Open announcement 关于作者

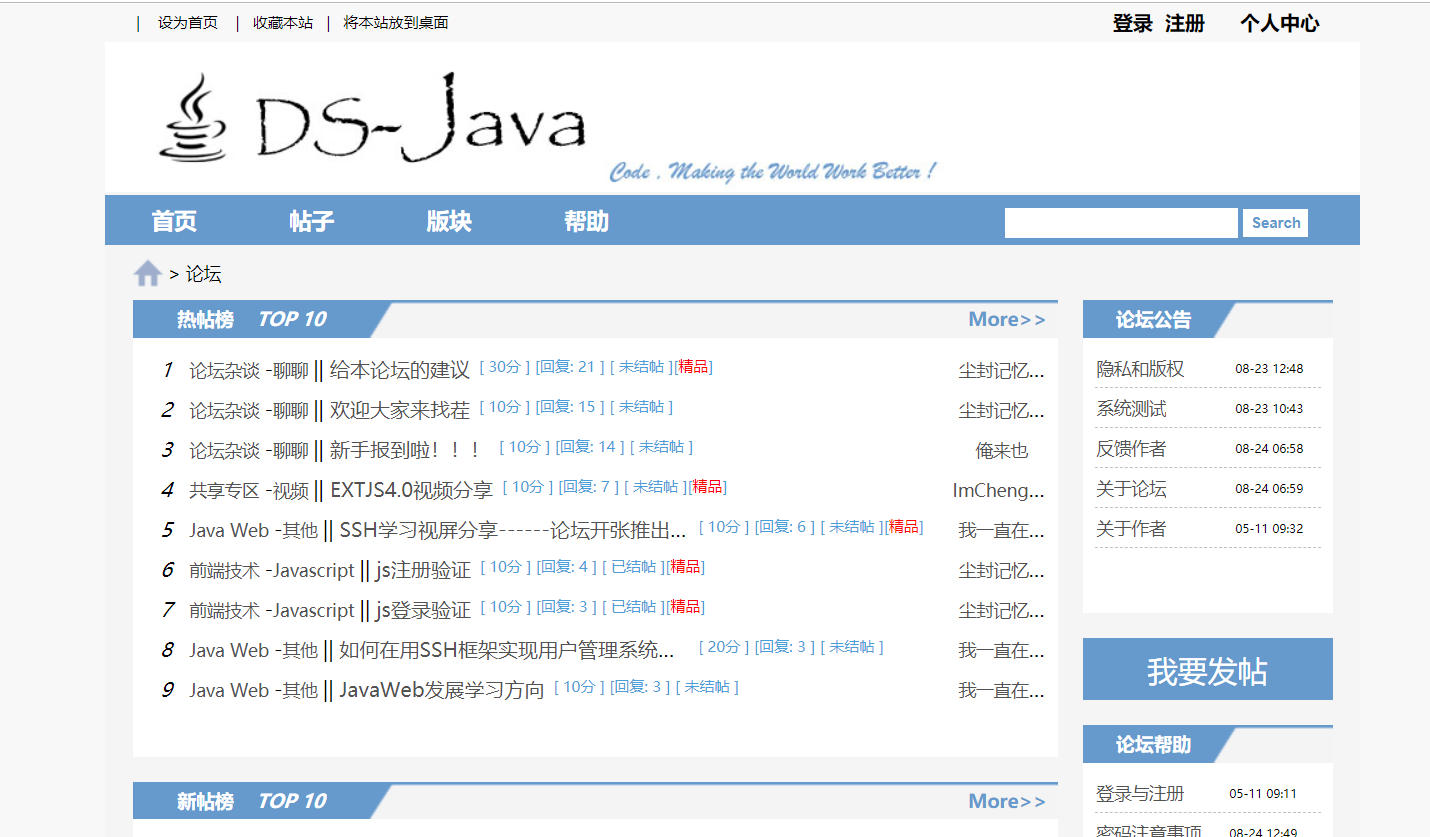(x=1131, y=528)
